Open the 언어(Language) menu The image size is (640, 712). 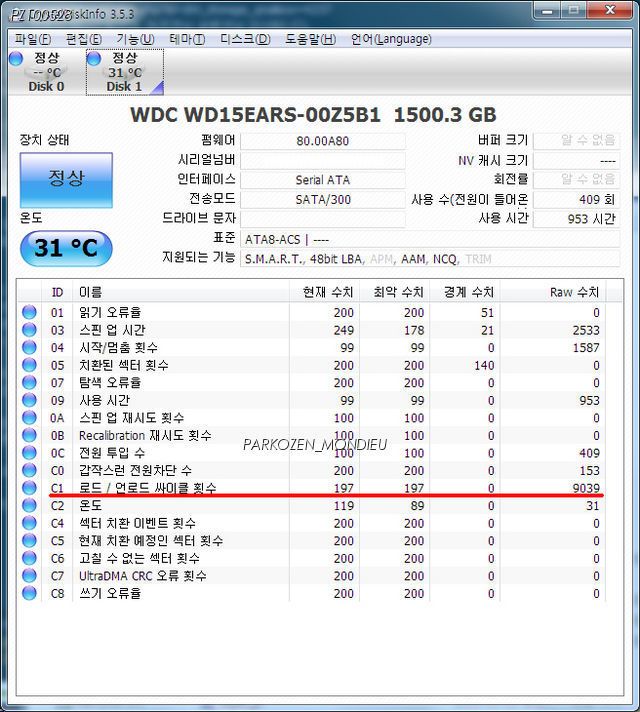391,39
